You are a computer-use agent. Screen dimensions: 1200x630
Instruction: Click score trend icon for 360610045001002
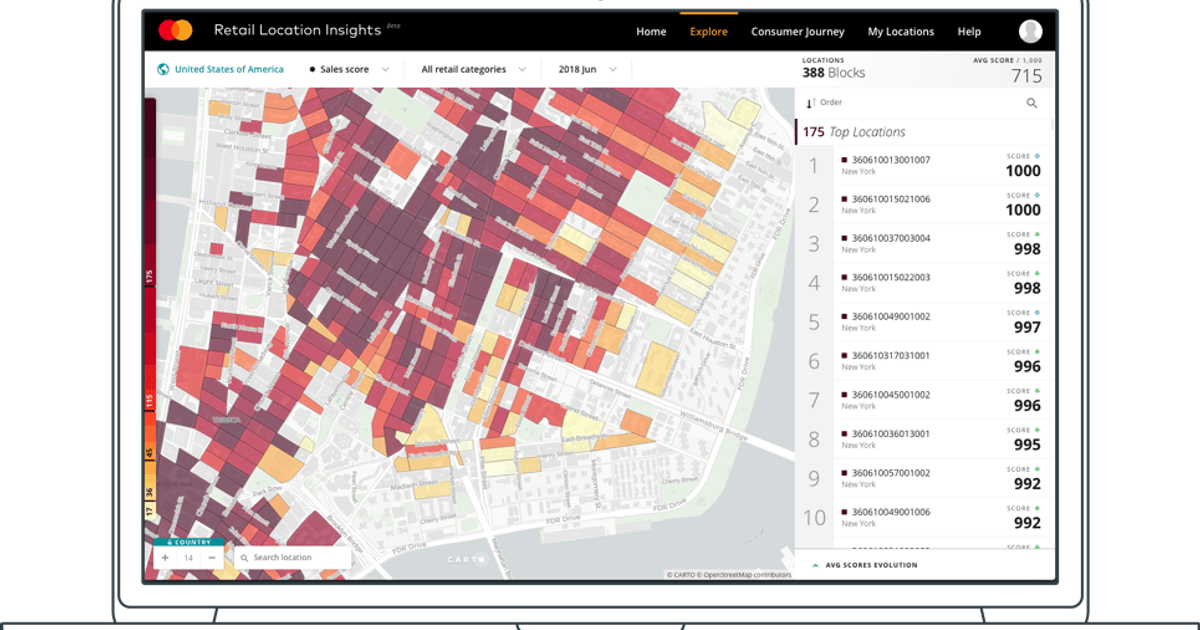pyautogui.click(x=1037, y=390)
